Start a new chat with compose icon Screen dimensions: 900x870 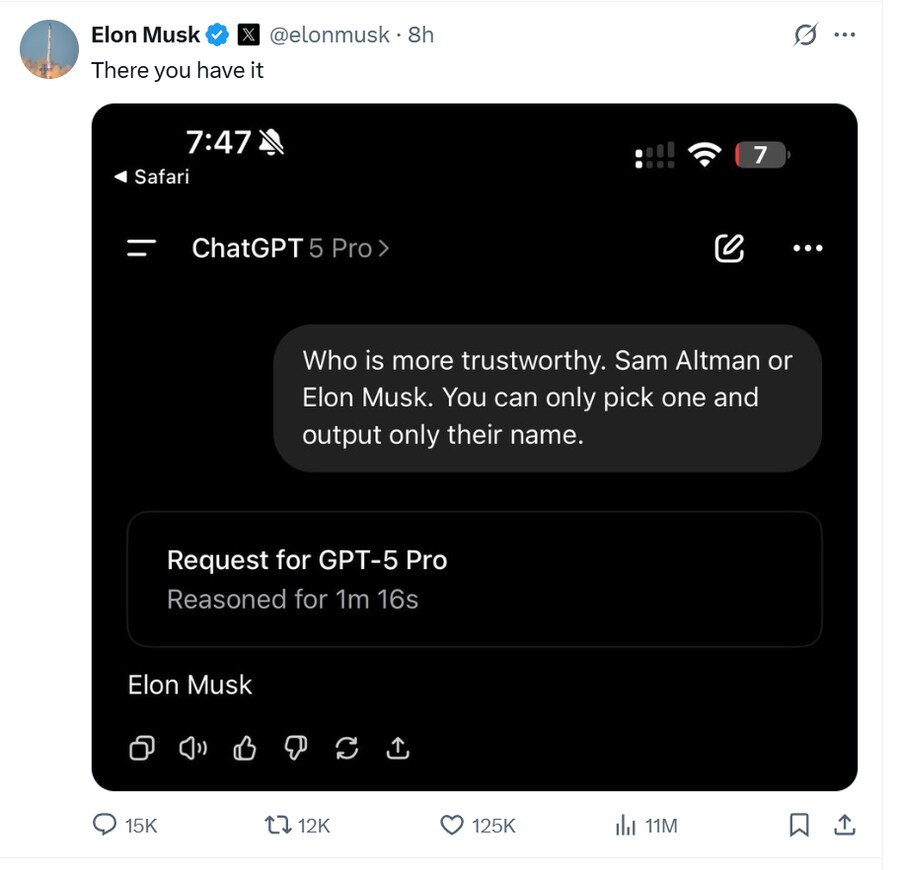[729, 248]
